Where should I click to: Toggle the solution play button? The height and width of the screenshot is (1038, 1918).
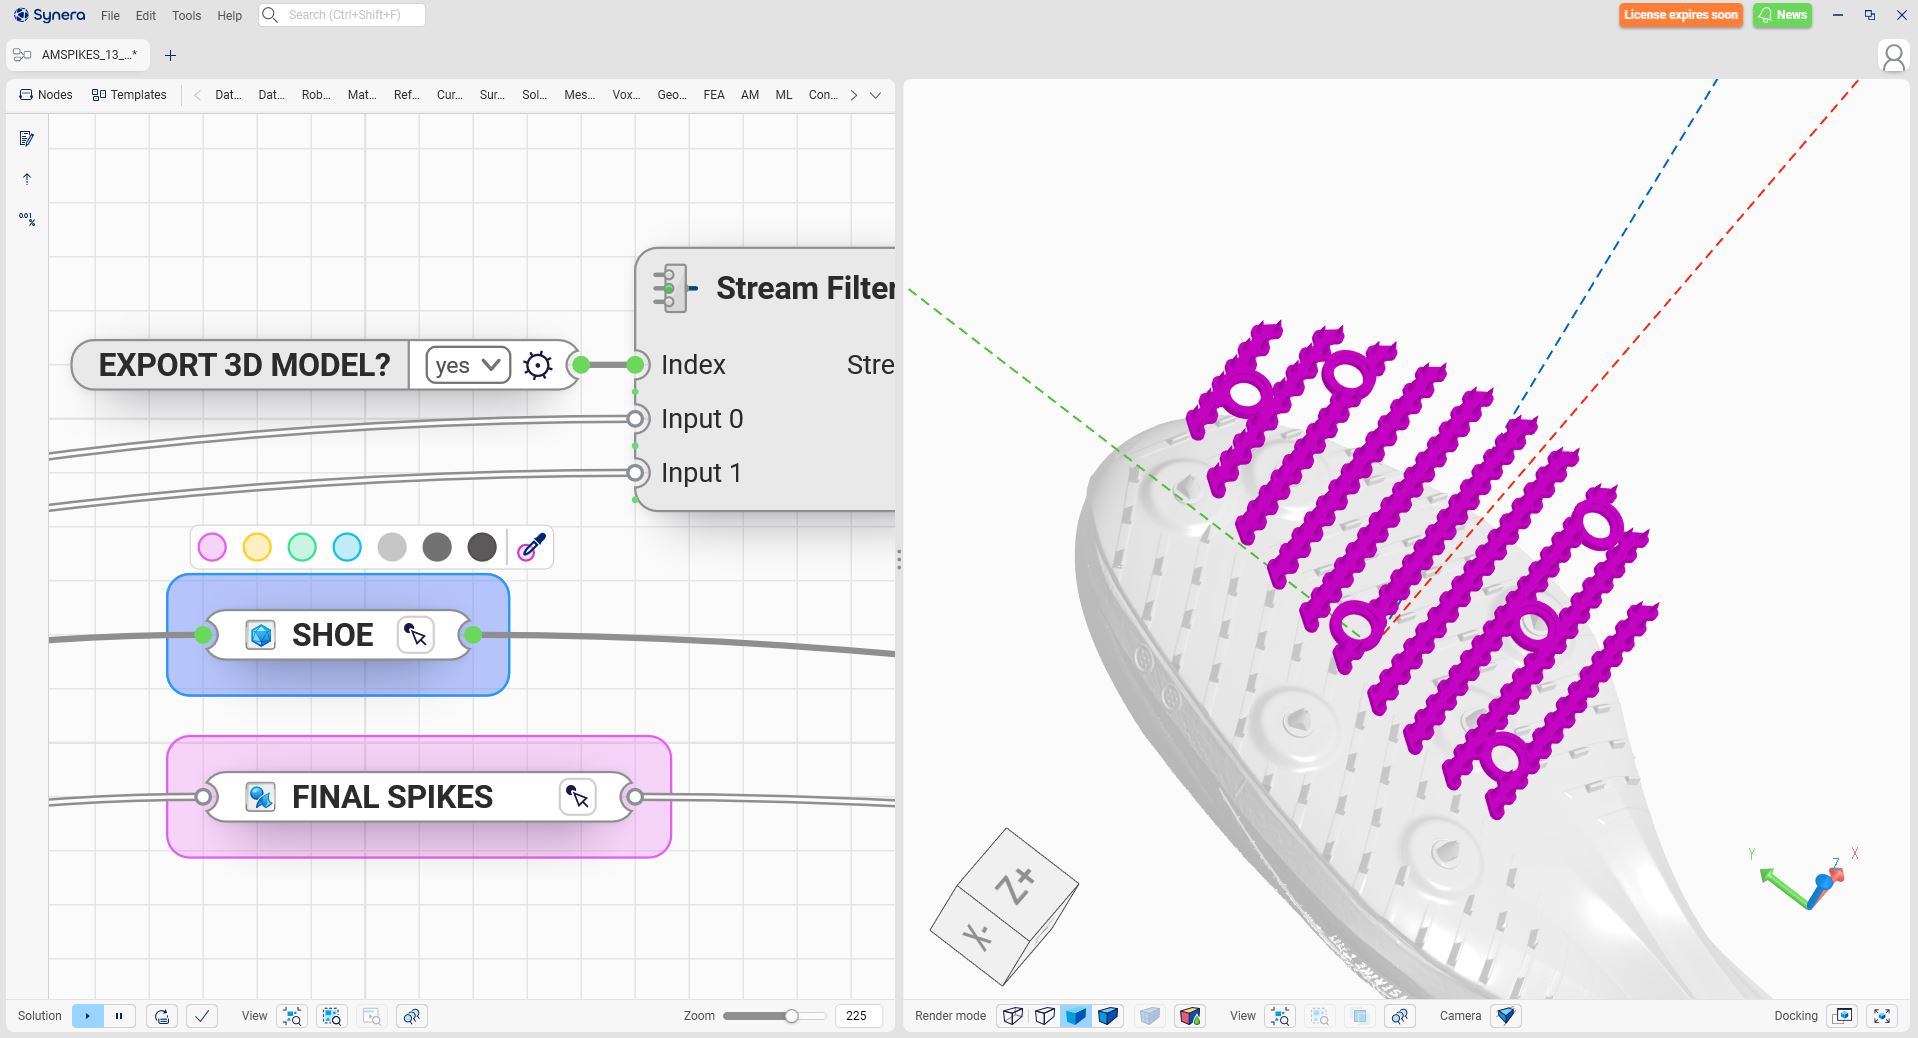pyautogui.click(x=88, y=1016)
